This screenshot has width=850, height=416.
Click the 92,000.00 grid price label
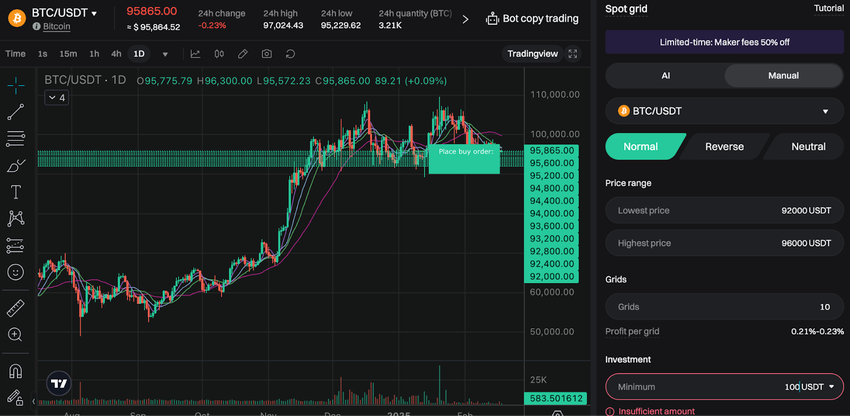coord(551,277)
